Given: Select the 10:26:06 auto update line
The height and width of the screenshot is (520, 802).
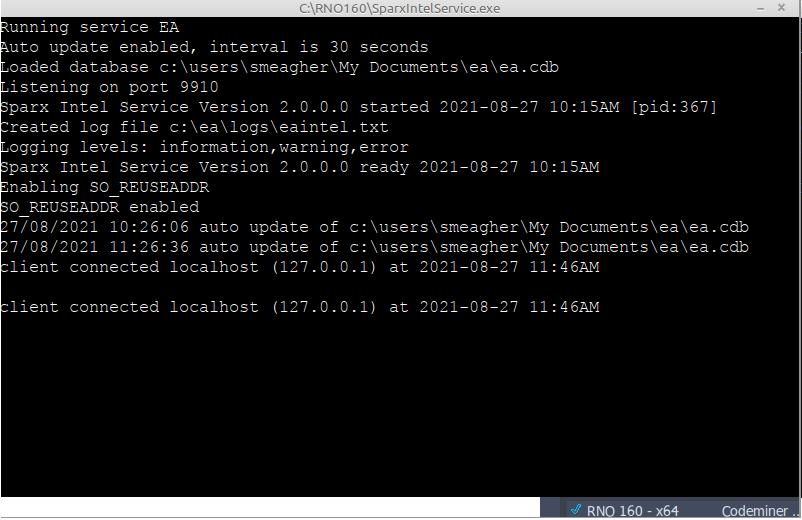Looking at the screenshot, I should click(374, 227).
